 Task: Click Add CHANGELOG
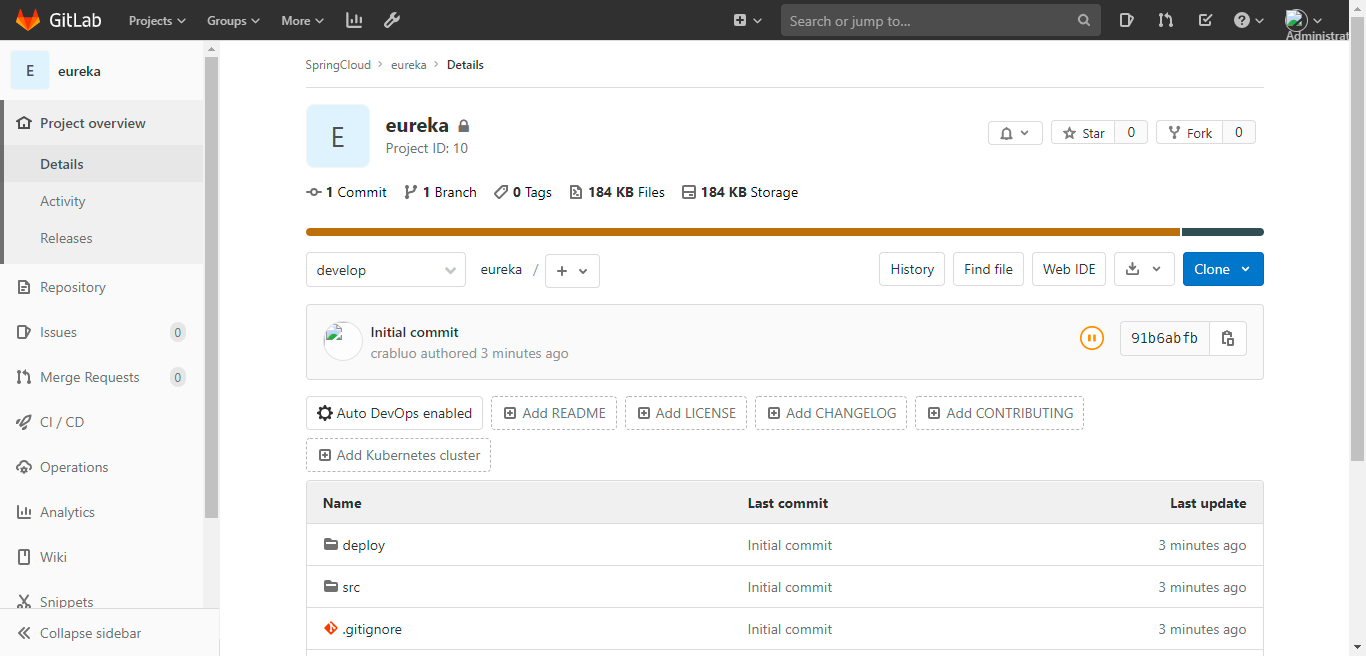(831, 413)
